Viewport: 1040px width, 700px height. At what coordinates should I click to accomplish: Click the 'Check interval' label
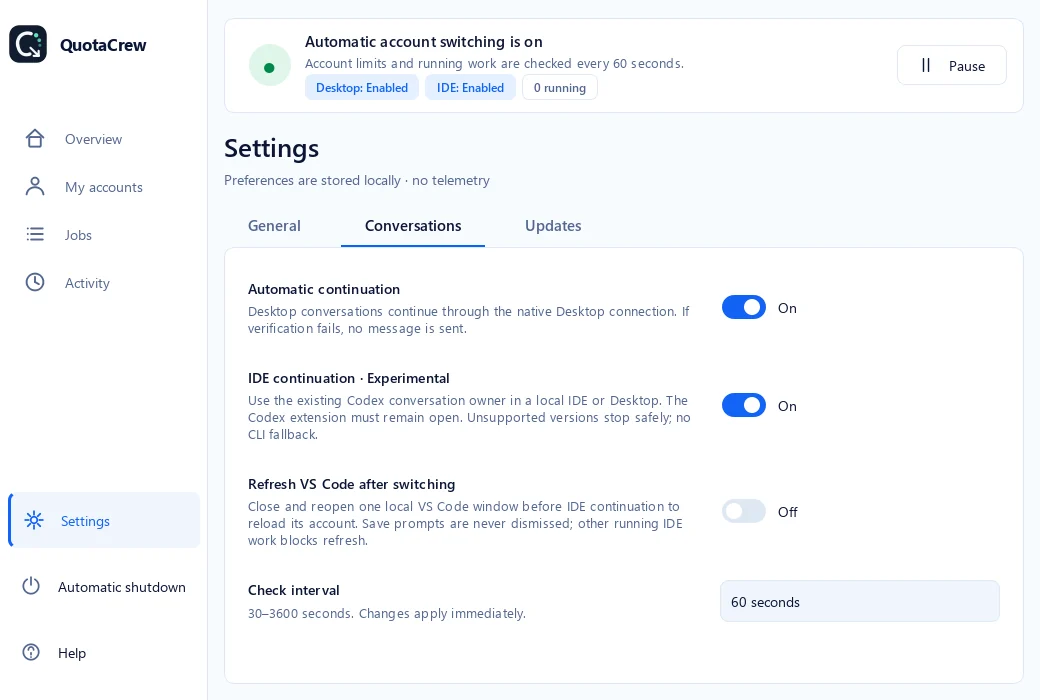pyautogui.click(x=294, y=590)
